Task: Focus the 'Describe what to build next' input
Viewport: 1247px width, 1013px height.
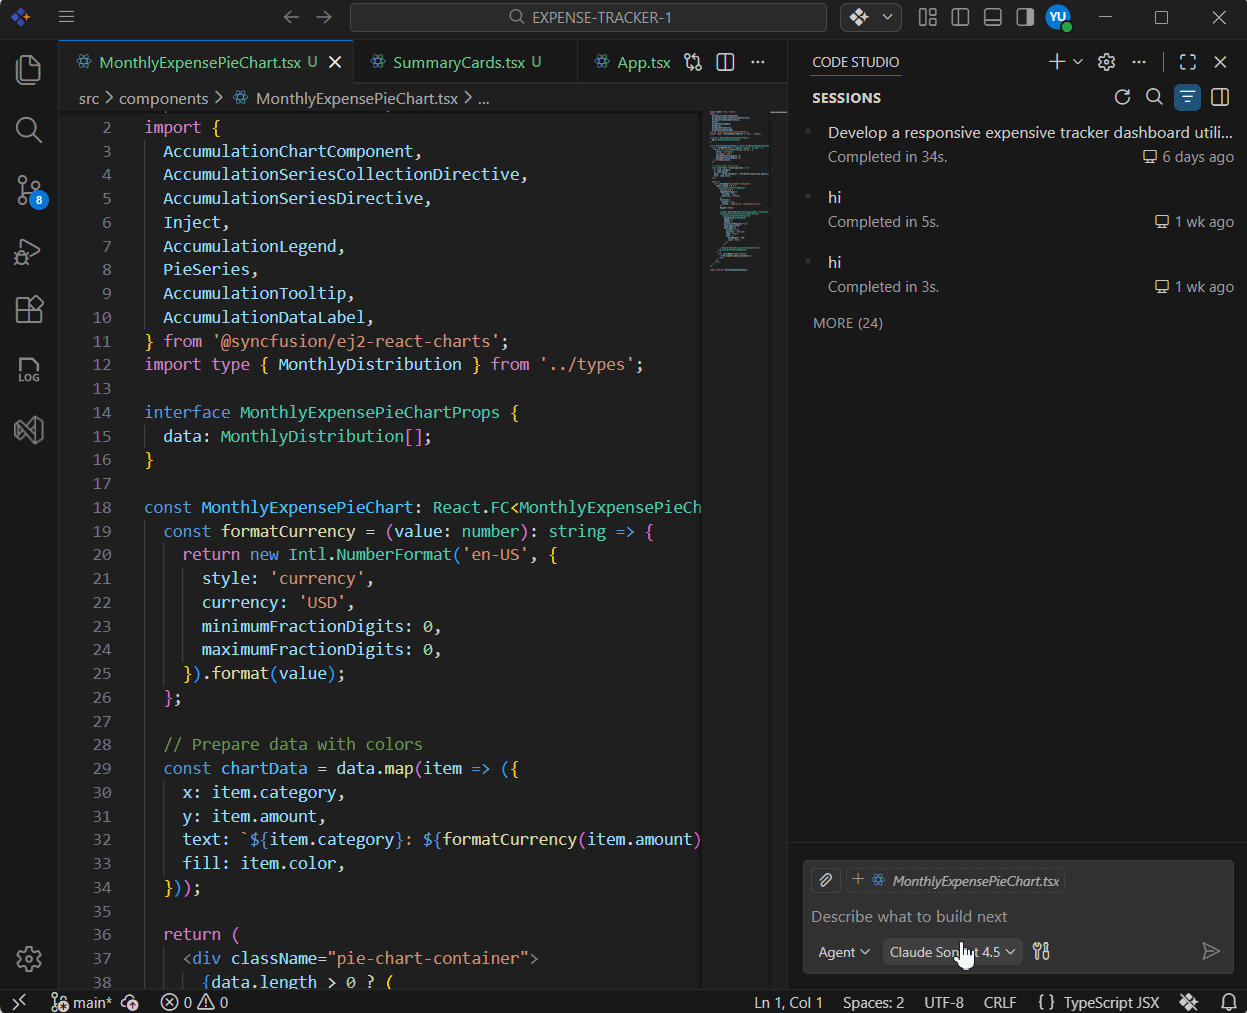Action: [1017, 916]
